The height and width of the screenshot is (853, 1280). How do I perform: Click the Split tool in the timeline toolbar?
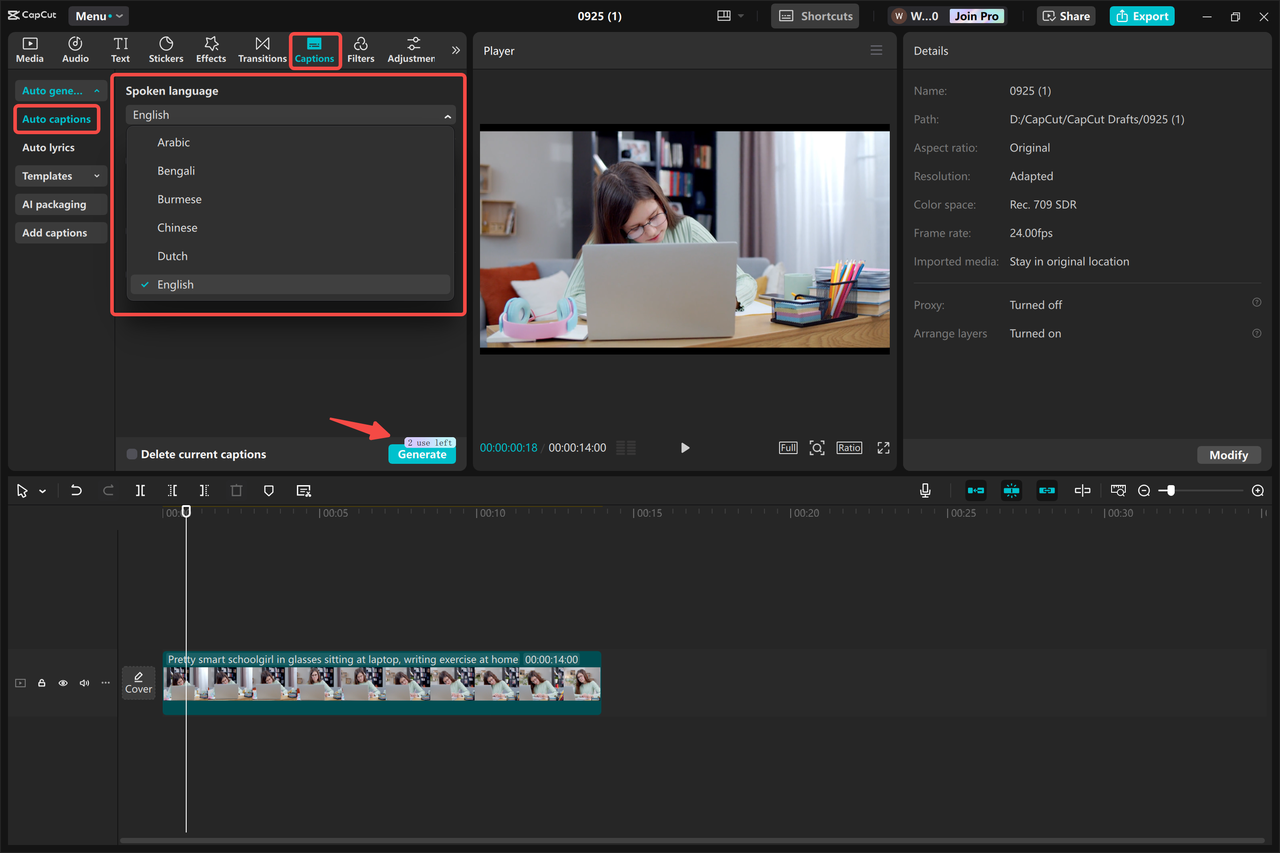(140, 490)
